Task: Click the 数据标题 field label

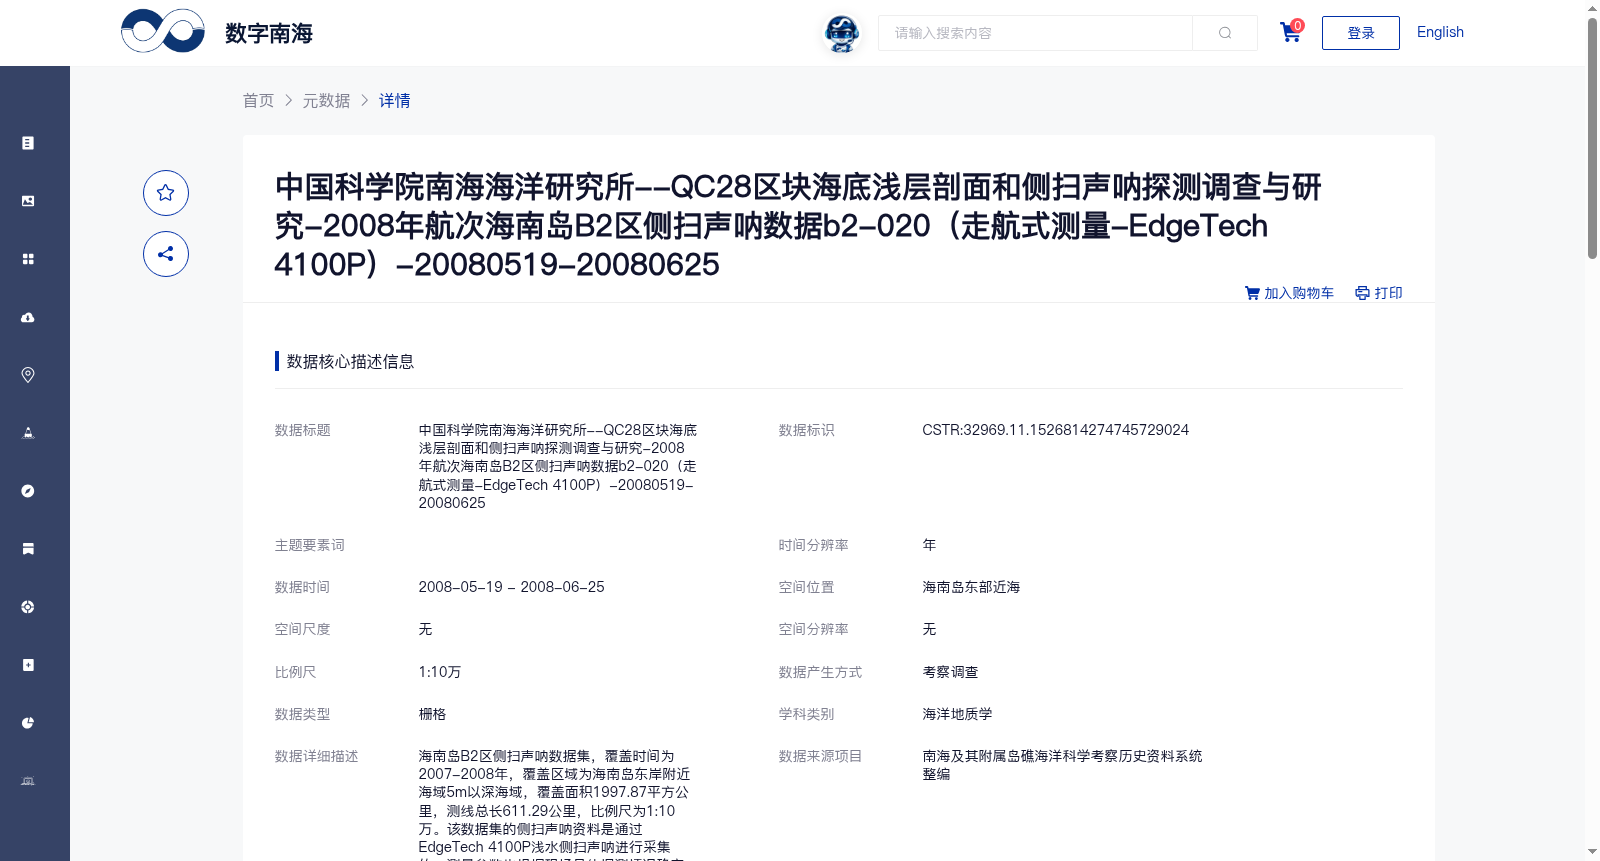Action: pyautogui.click(x=303, y=430)
